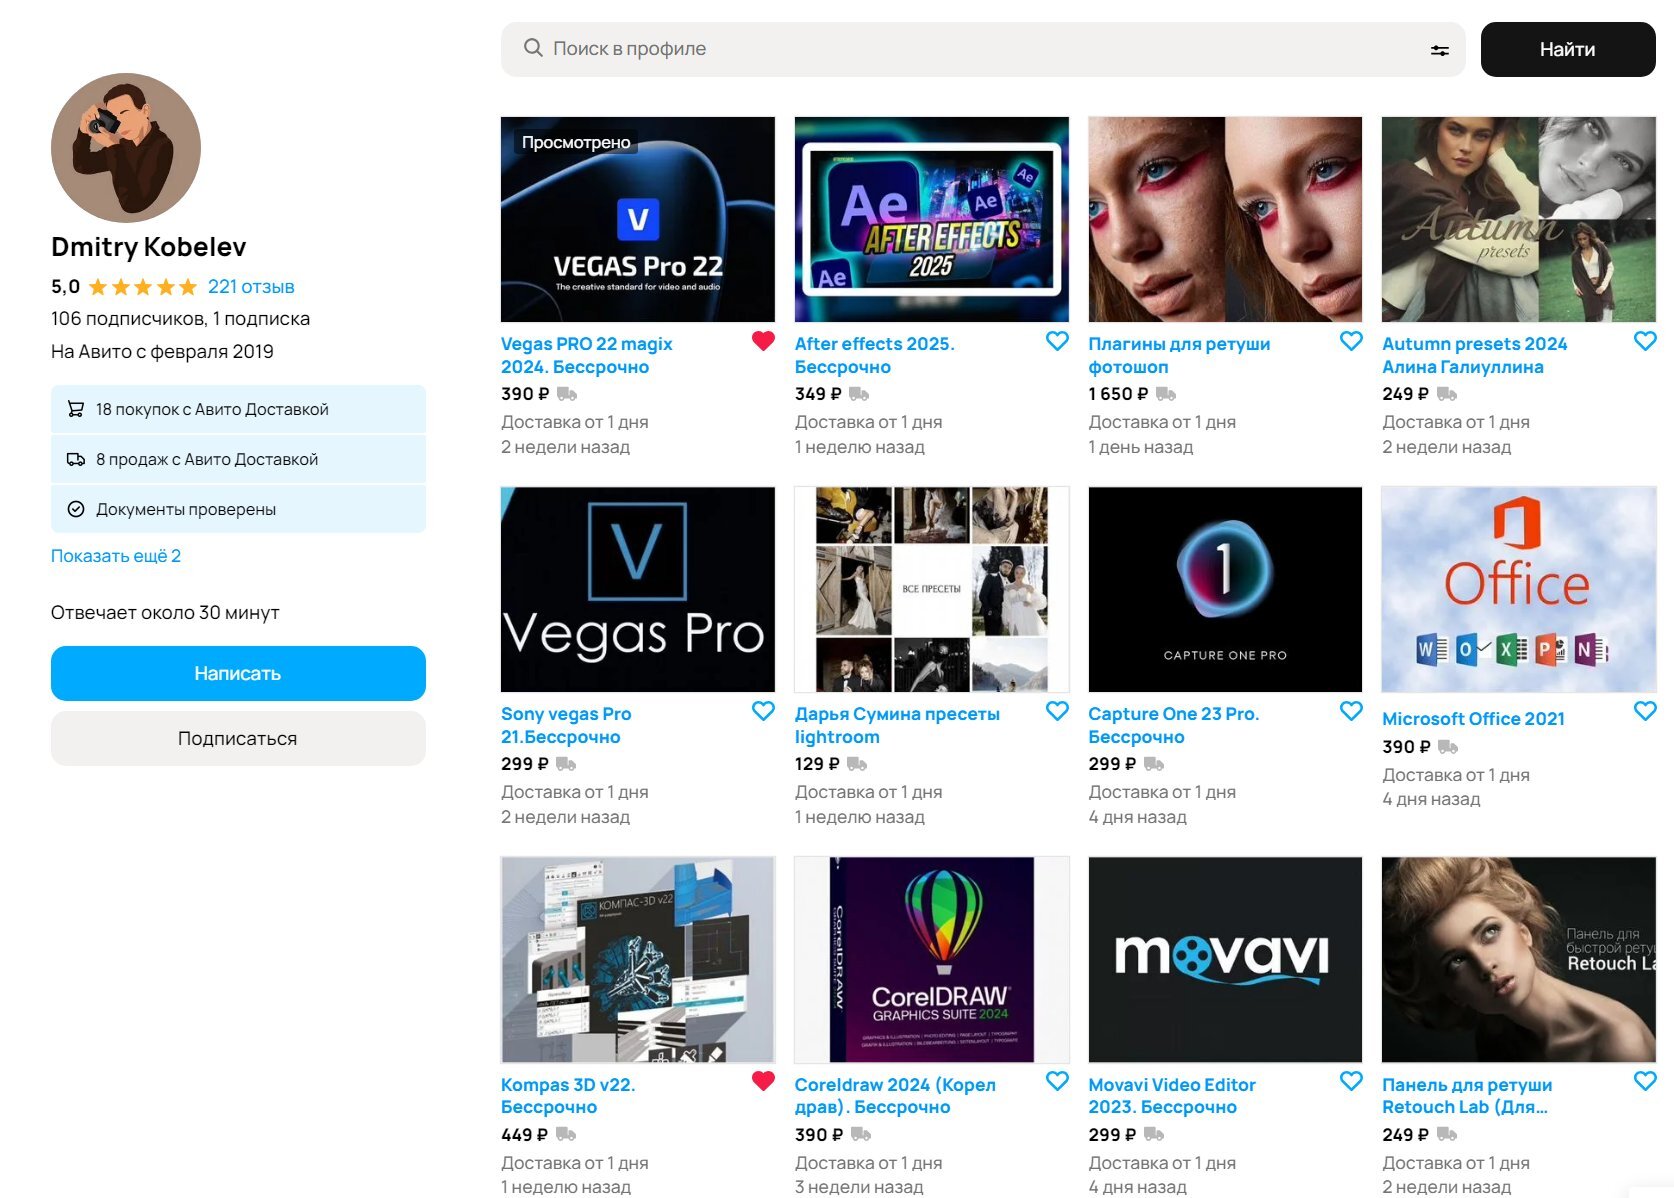
Task: Open Office logo thumbnail
Action: pyautogui.click(x=1519, y=589)
